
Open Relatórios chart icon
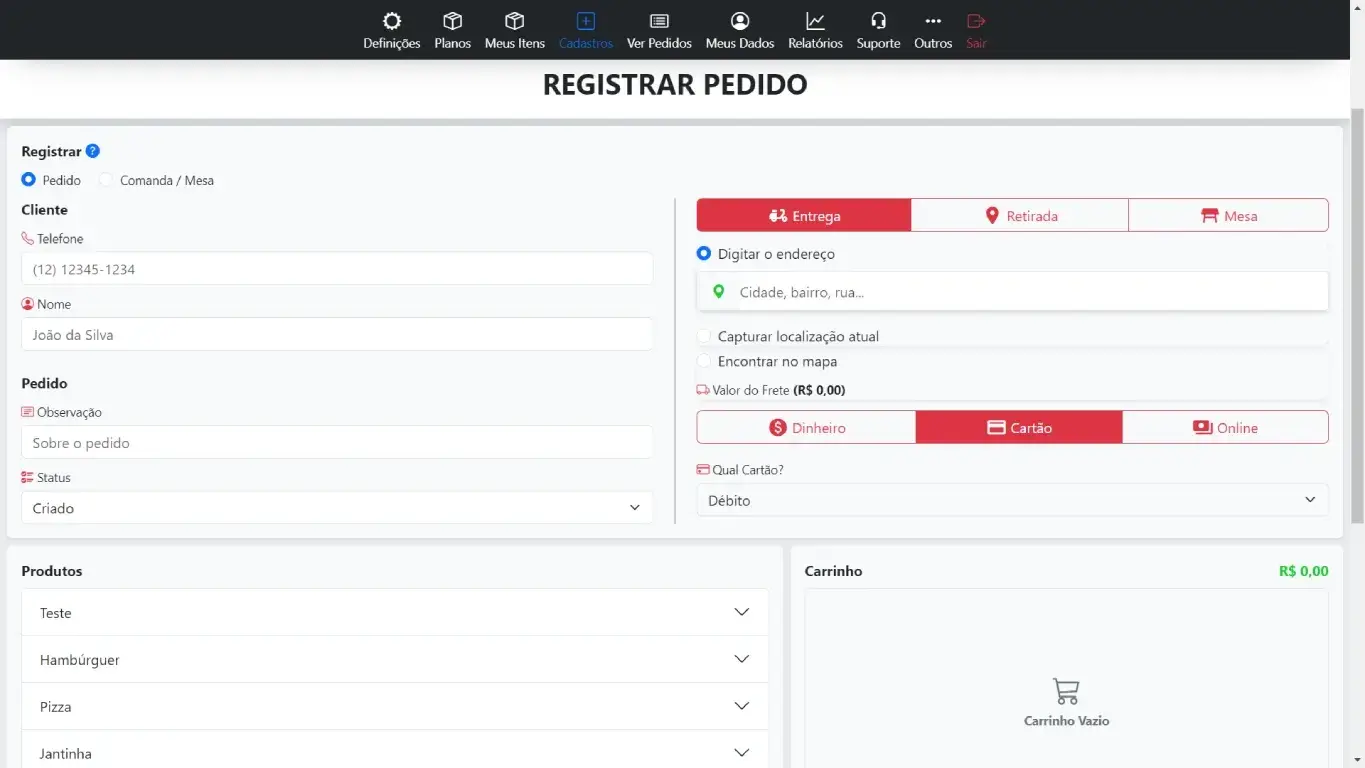(815, 21)
